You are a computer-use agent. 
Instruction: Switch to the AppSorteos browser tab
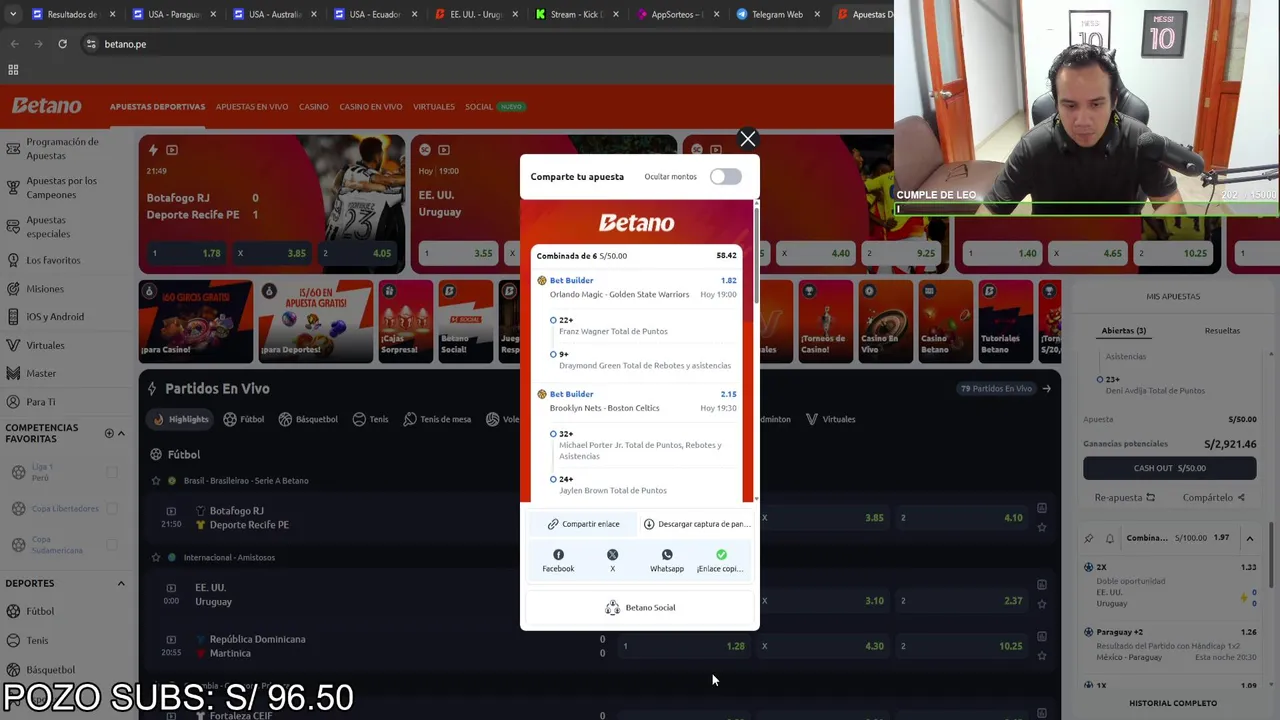677,14
